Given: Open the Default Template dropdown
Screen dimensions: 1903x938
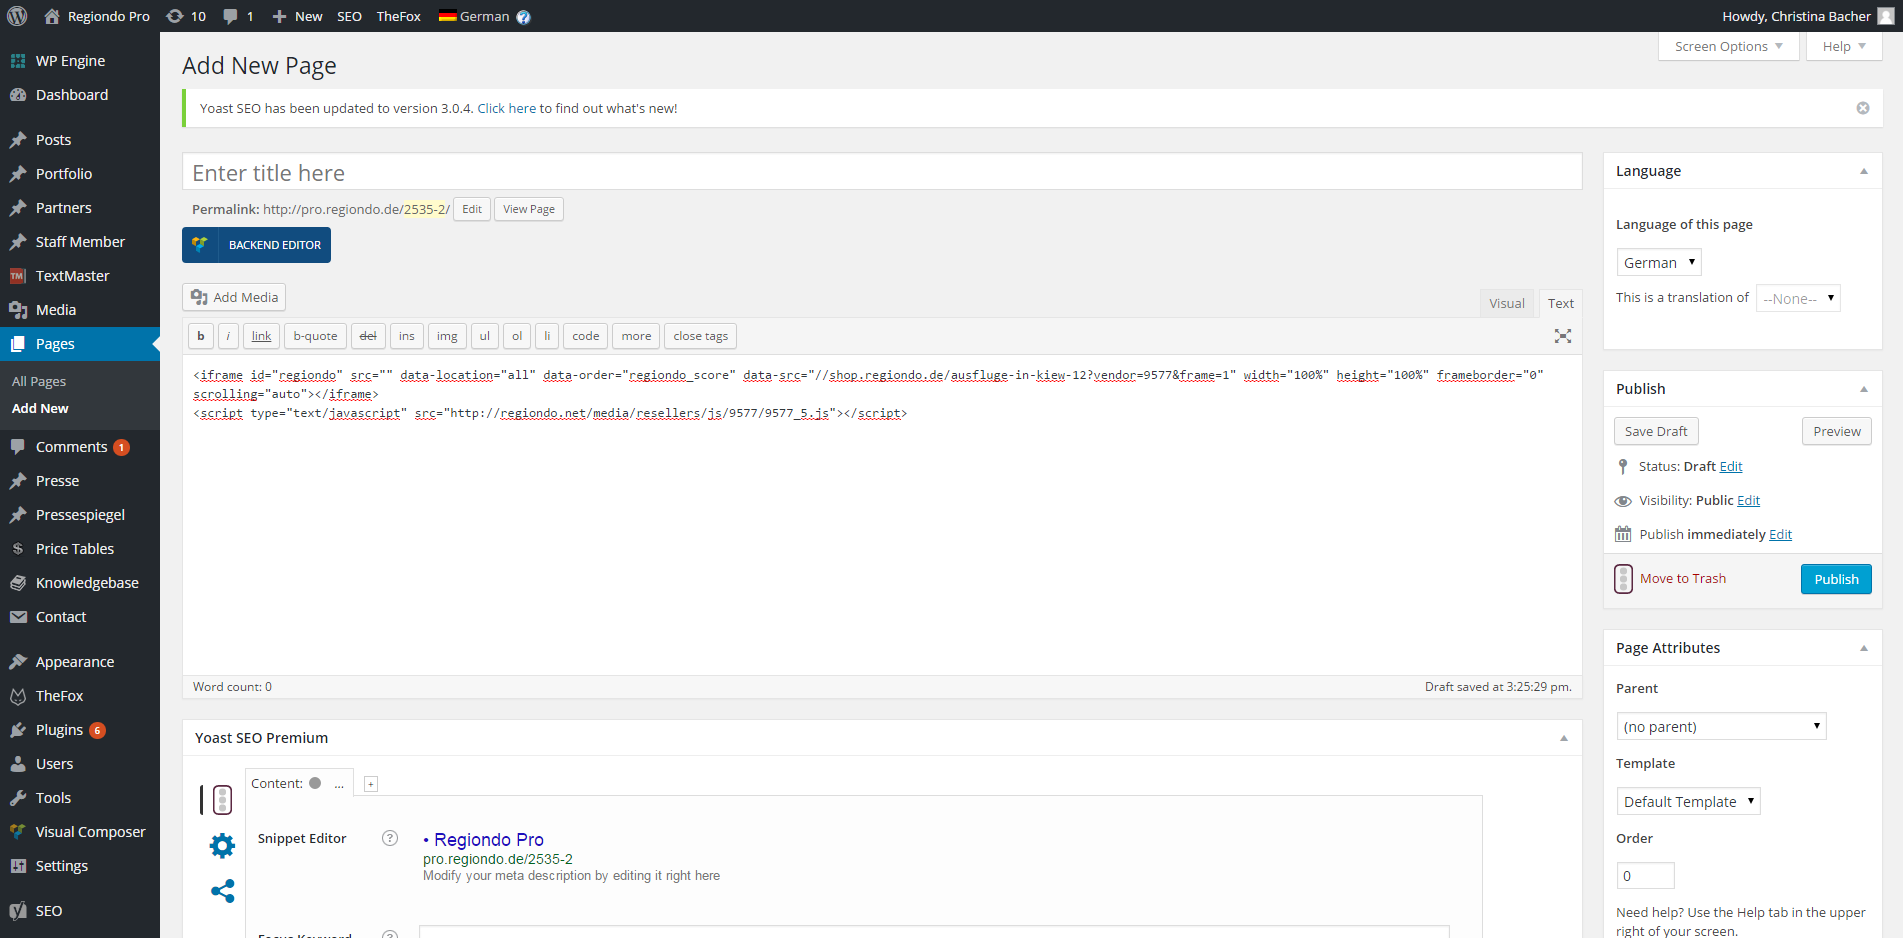Looking at the screenshot, I should [x=1688, y=801].
